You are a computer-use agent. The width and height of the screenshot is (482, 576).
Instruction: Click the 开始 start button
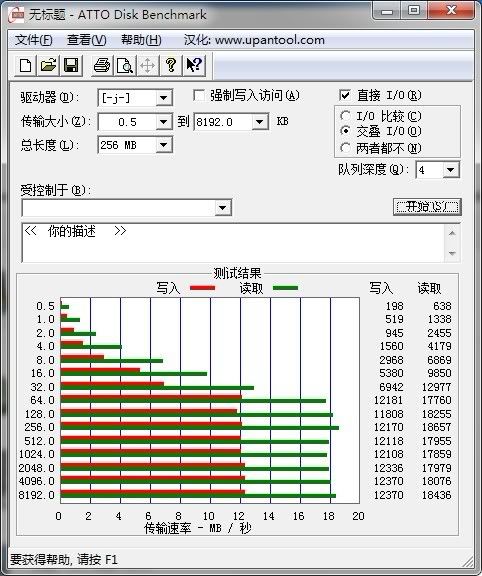427,207
